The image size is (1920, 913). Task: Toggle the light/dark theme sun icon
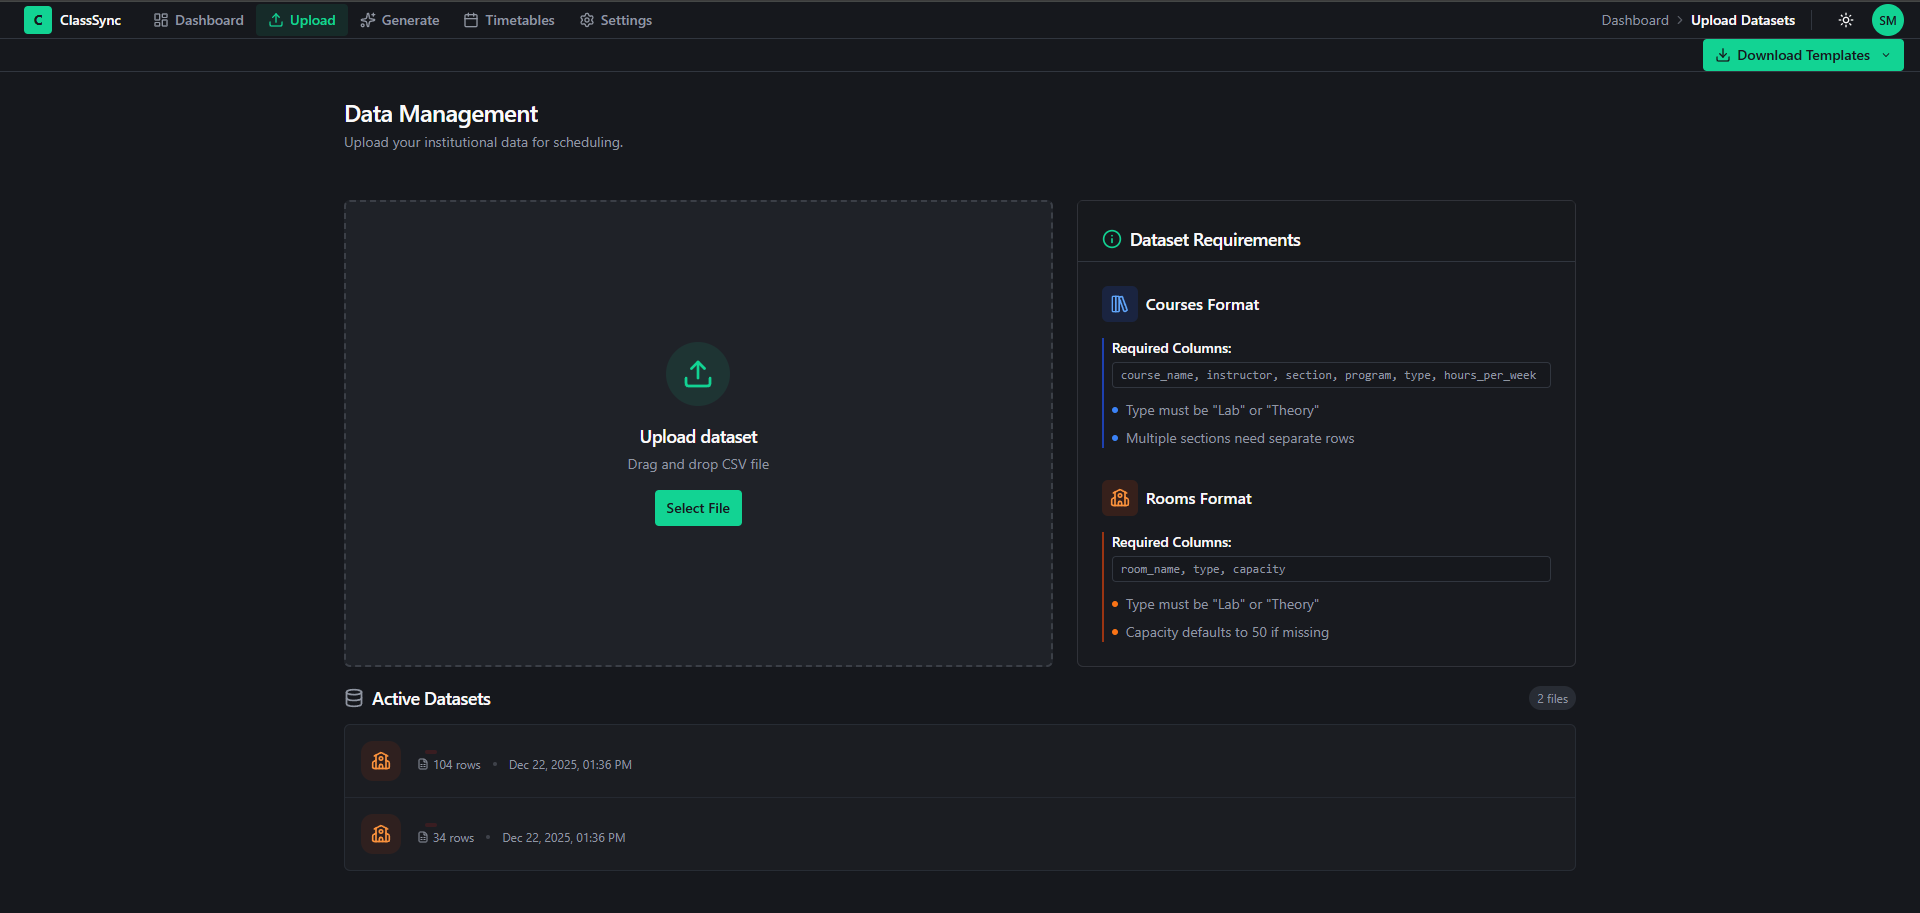[1846, 20]
